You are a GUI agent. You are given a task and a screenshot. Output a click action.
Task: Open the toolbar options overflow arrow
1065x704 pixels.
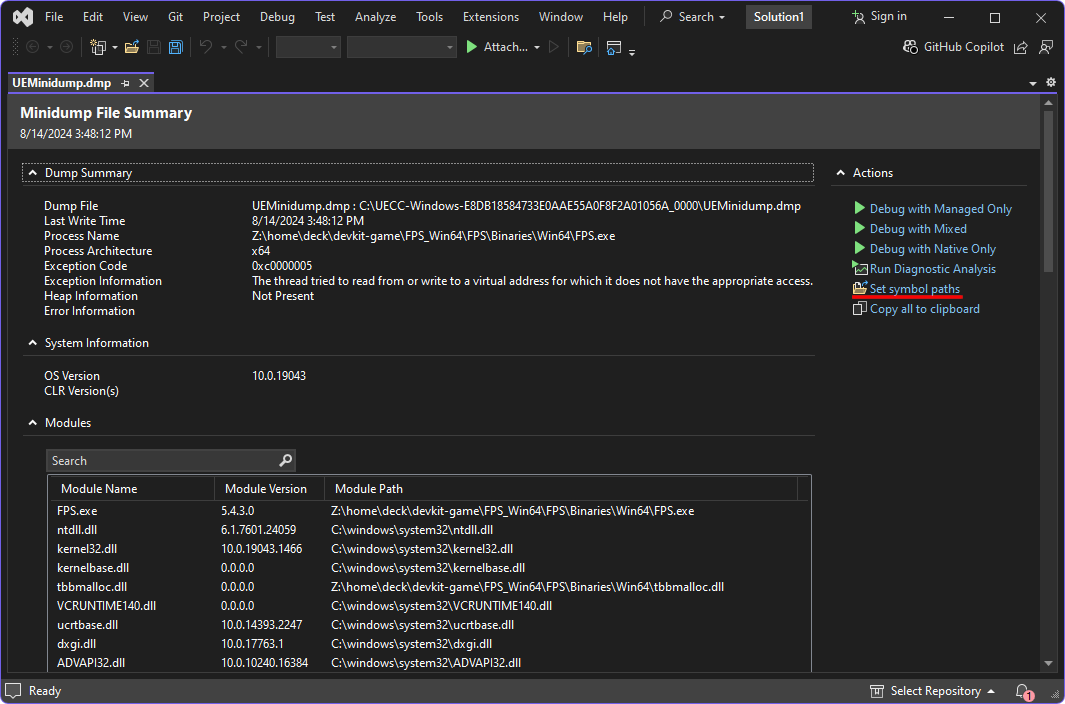click(632, 52)
